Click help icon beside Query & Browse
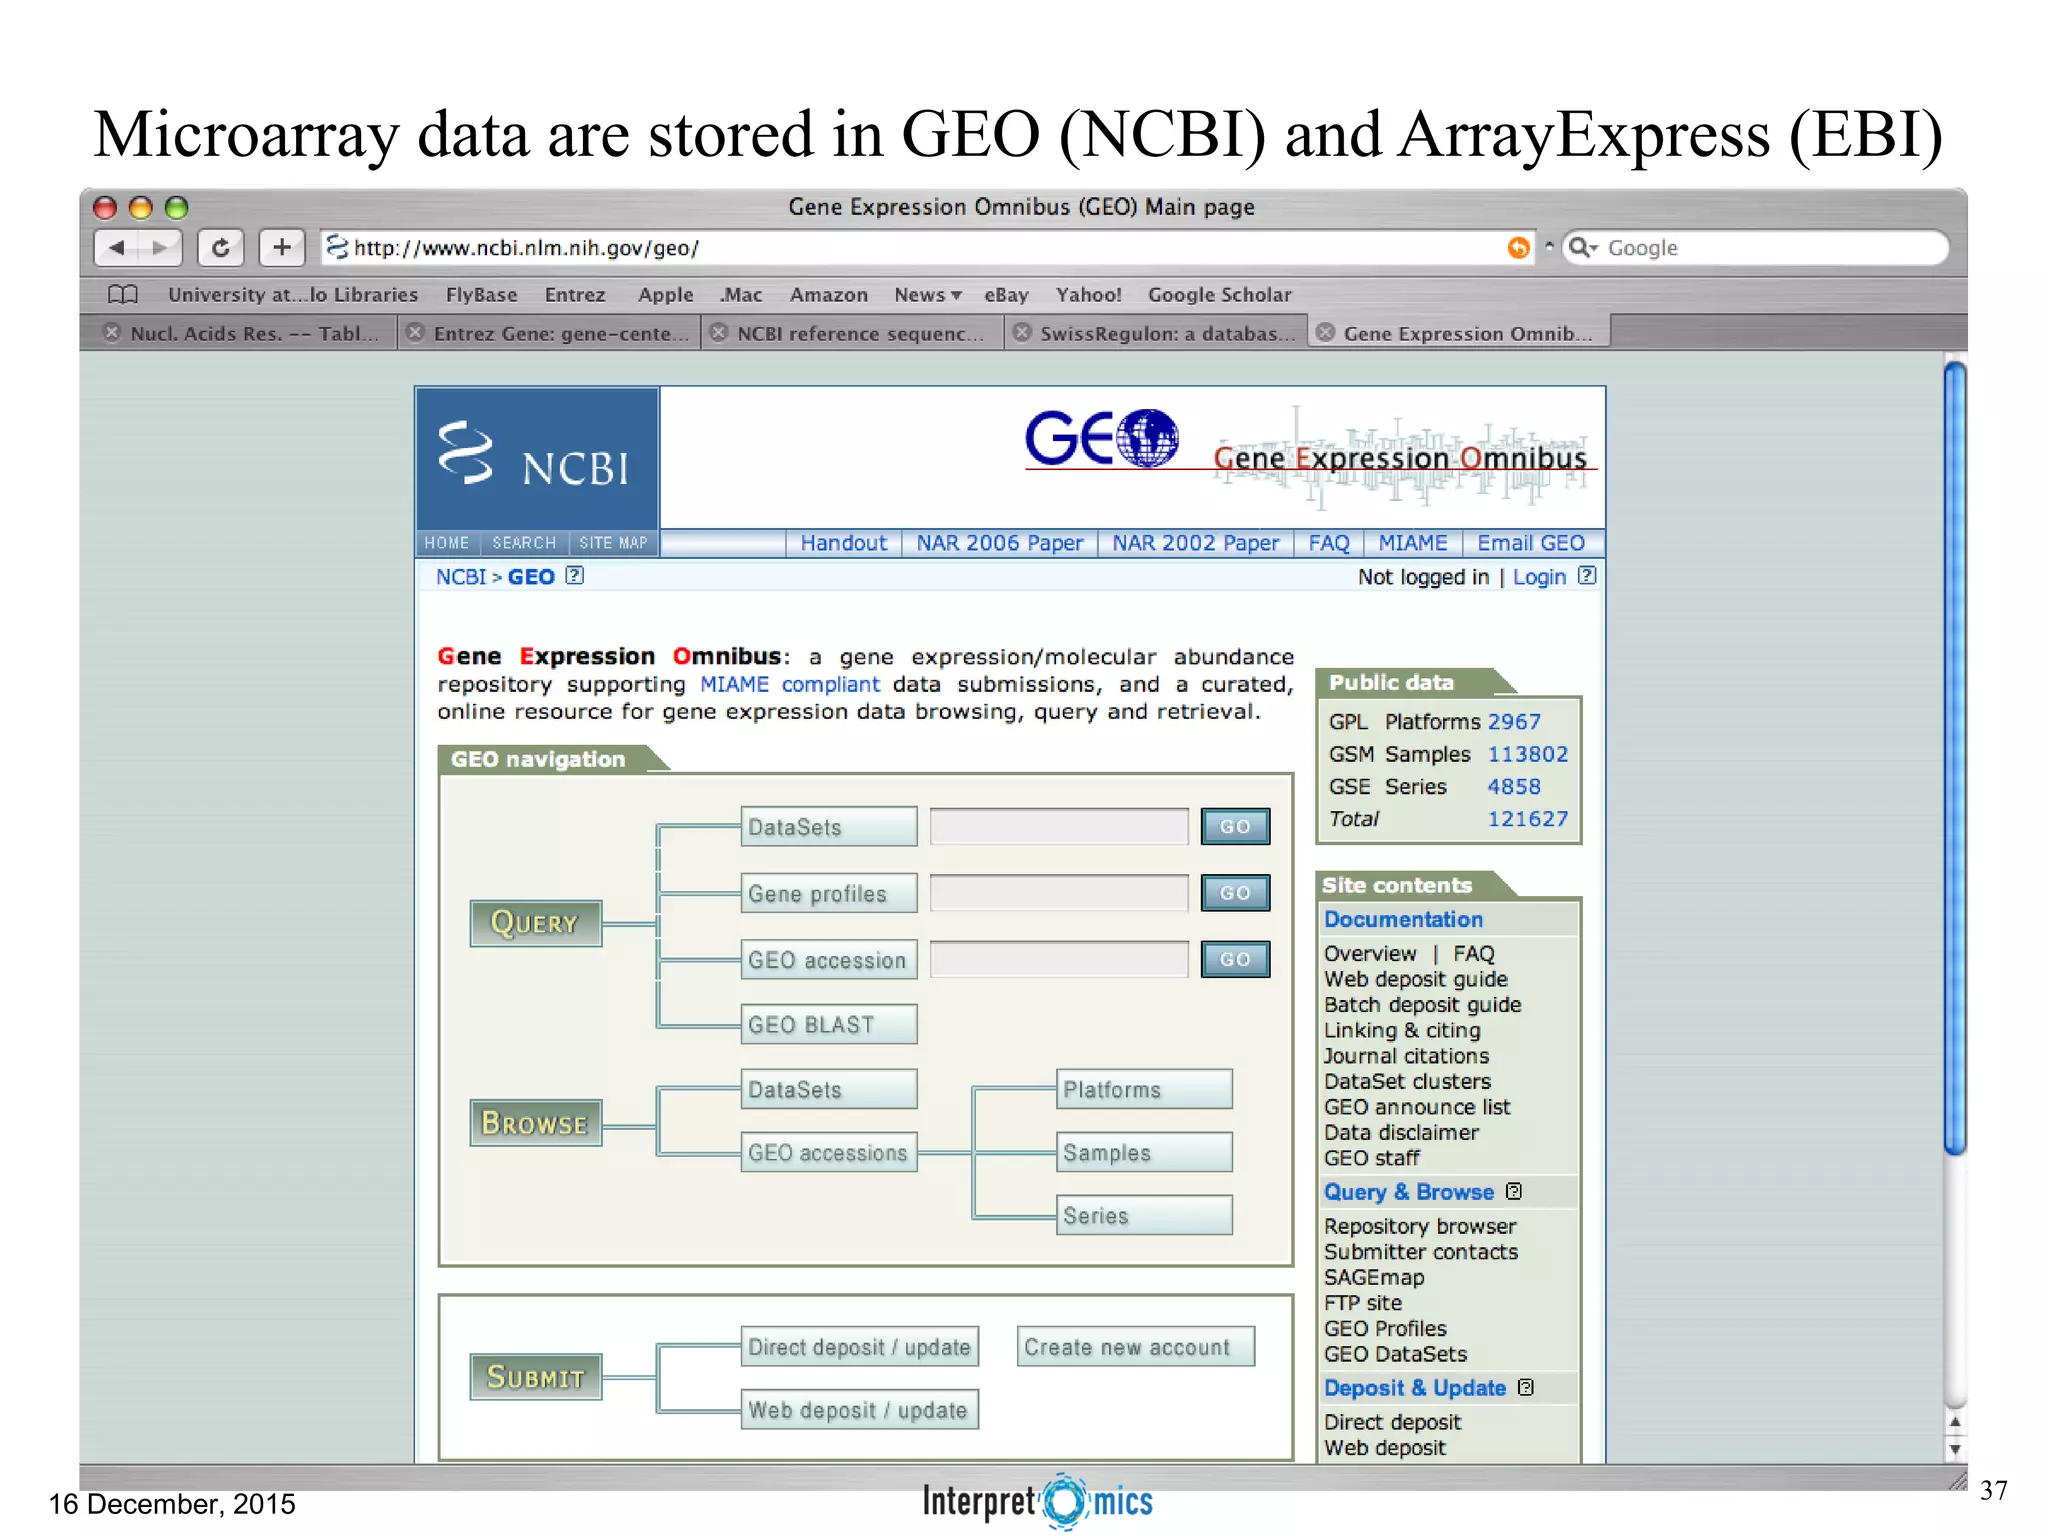The width and height of the screenshot is (2048, 1536). 1514,1191
